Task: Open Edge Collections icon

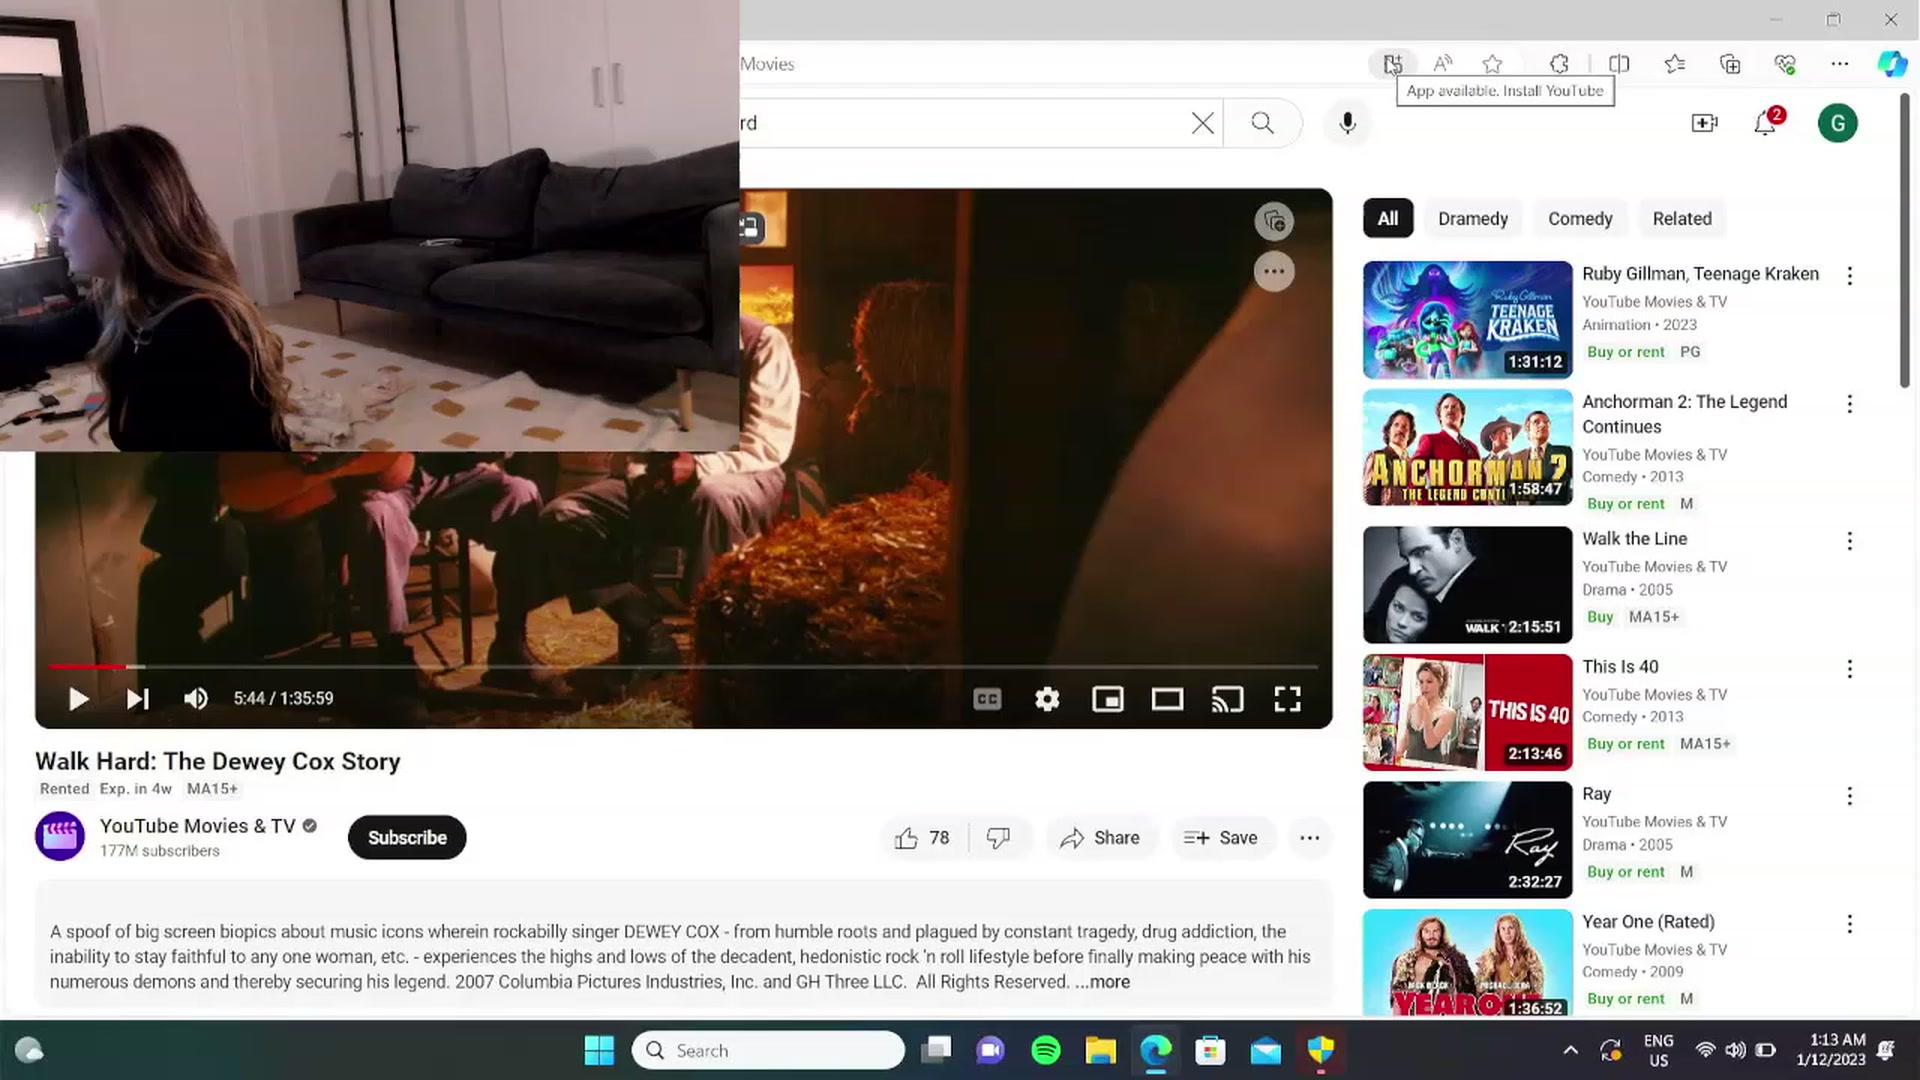Action: click(1730, 64)
